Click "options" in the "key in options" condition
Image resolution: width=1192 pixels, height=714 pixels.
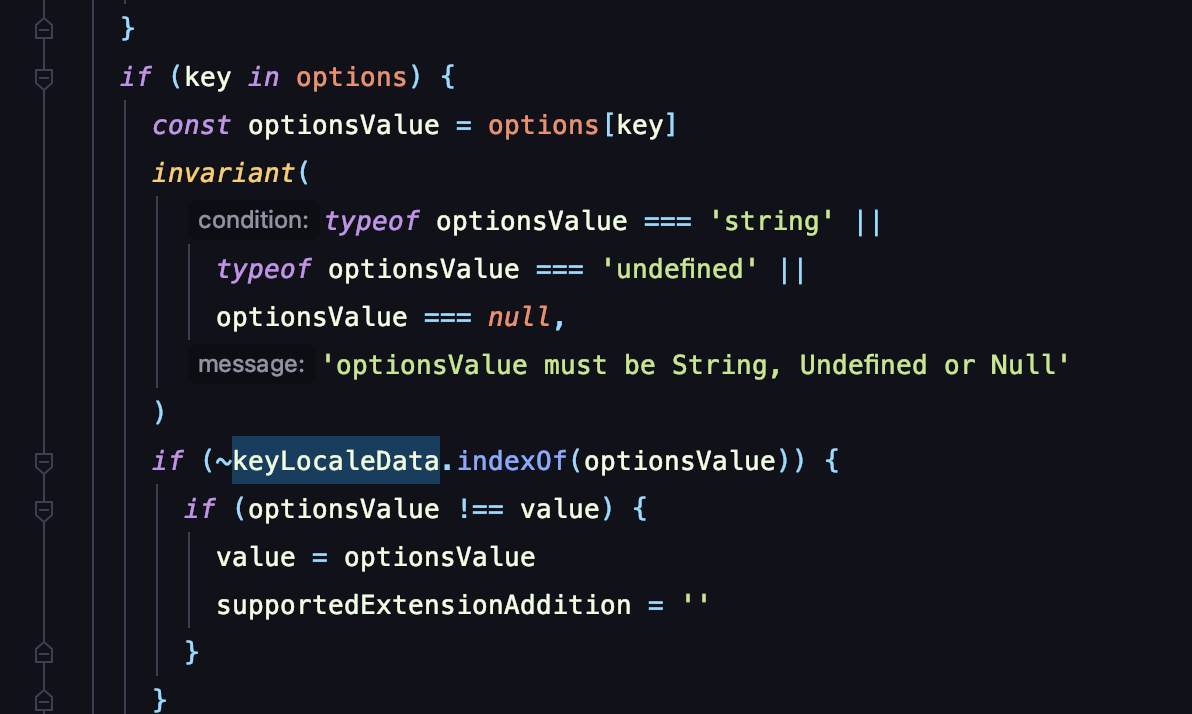click(349, 77)
